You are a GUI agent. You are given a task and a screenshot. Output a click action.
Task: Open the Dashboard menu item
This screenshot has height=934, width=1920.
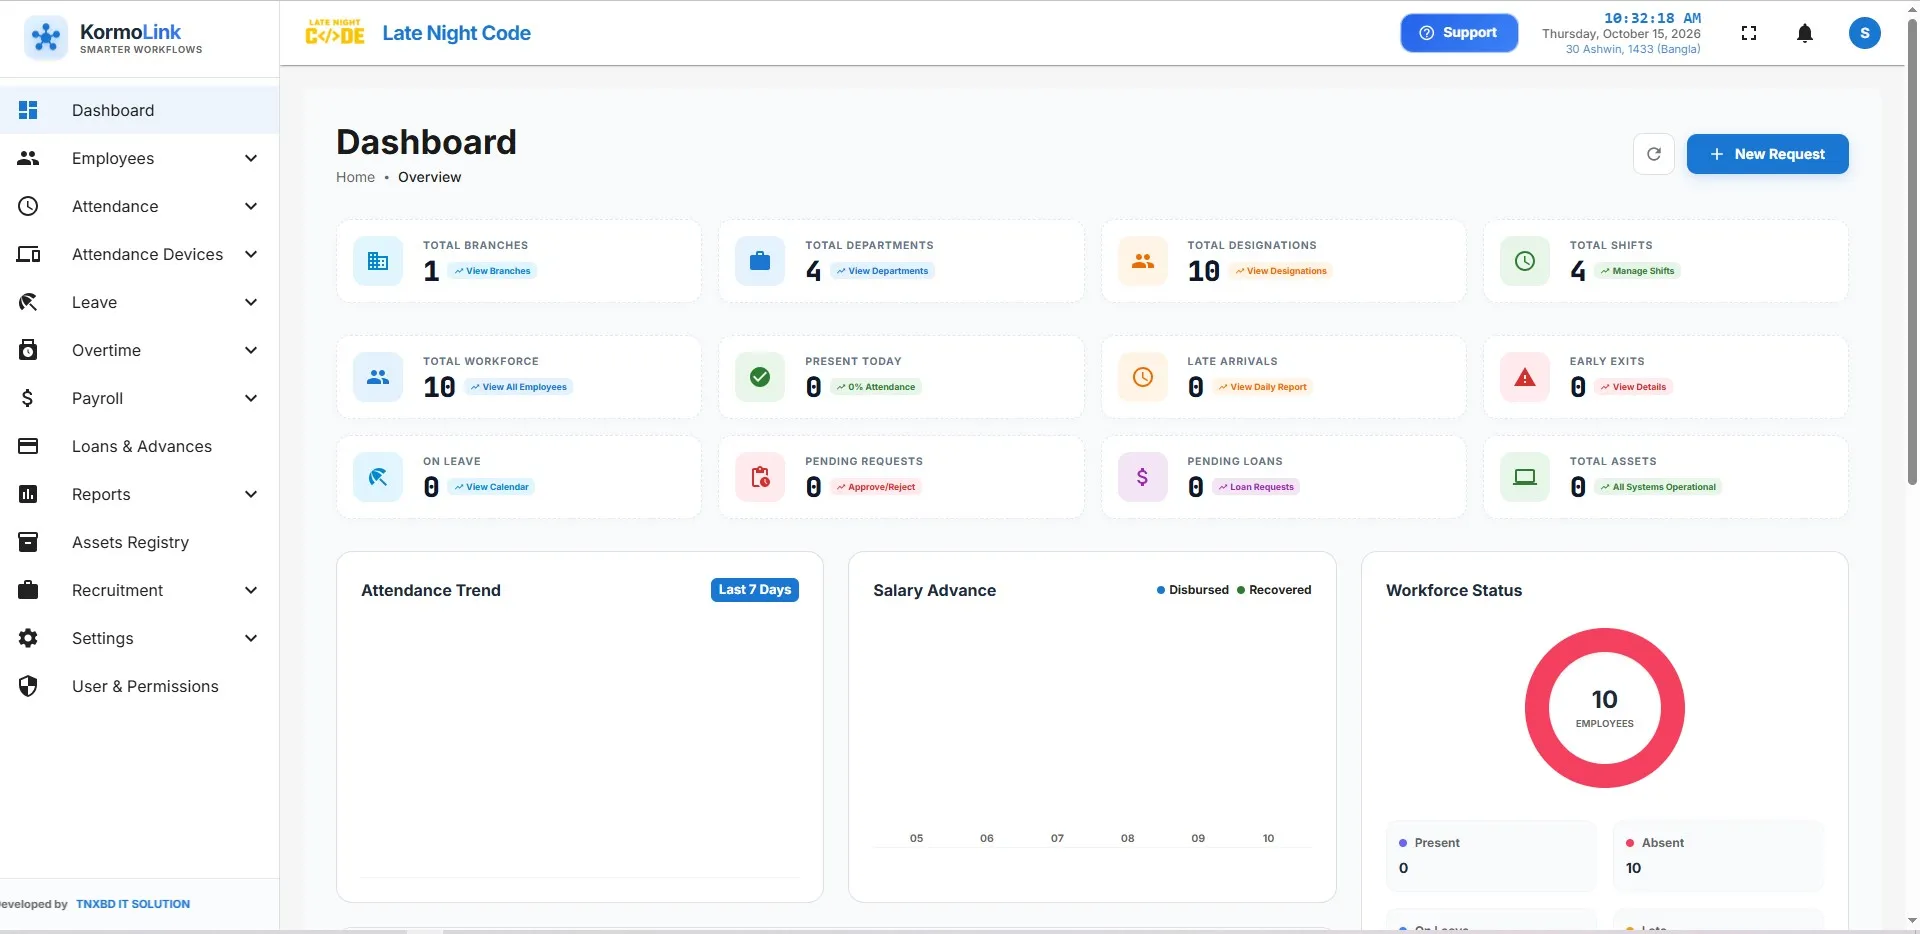[139, 110]
